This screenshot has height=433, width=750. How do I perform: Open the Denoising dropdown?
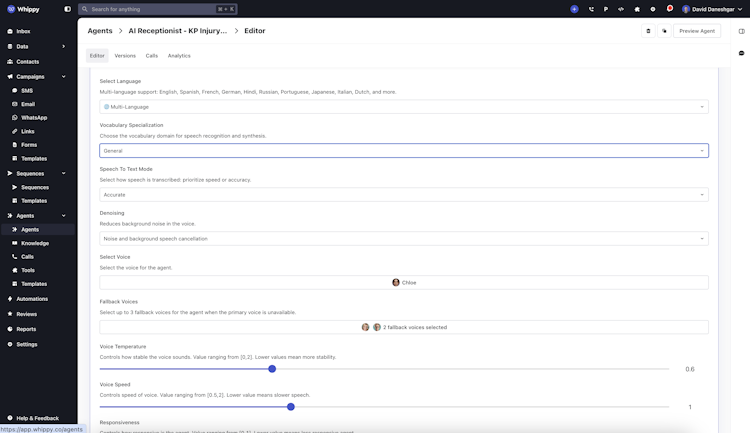point(404,239)
